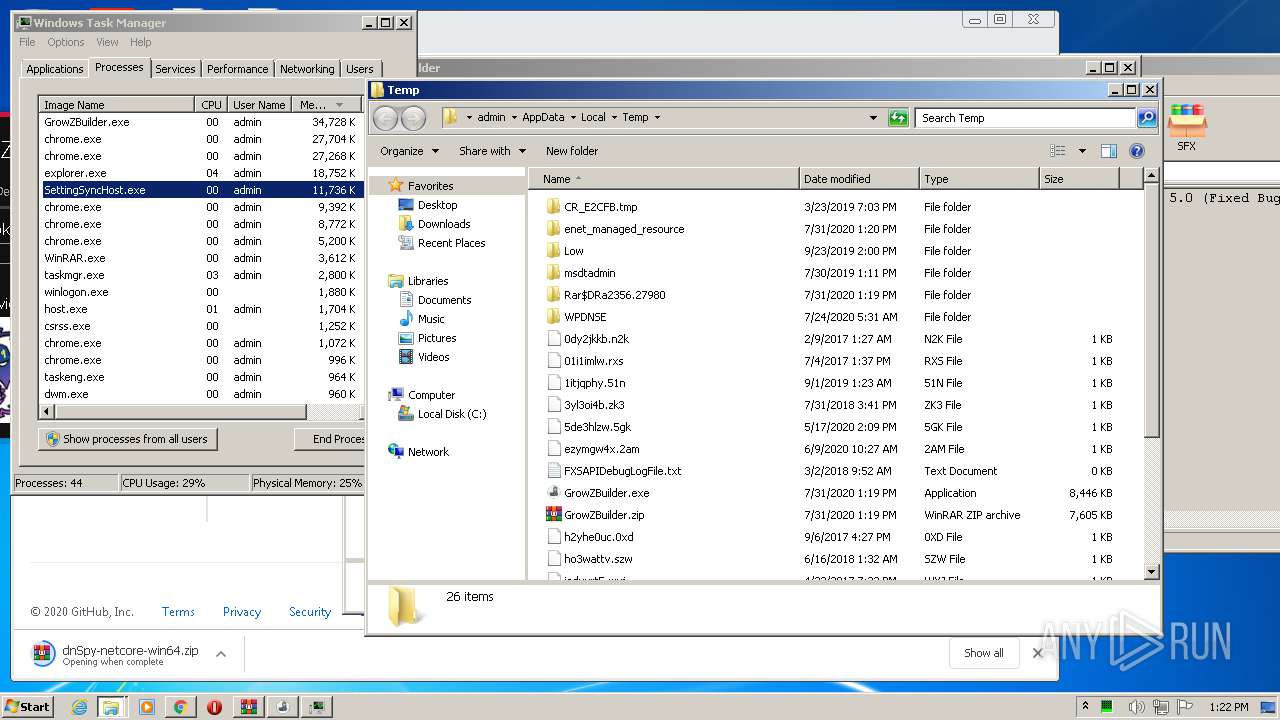This screenshot has width=1280, height=720.
Task: Open the GitHub Terms link
Action: (x=178, y=612)
